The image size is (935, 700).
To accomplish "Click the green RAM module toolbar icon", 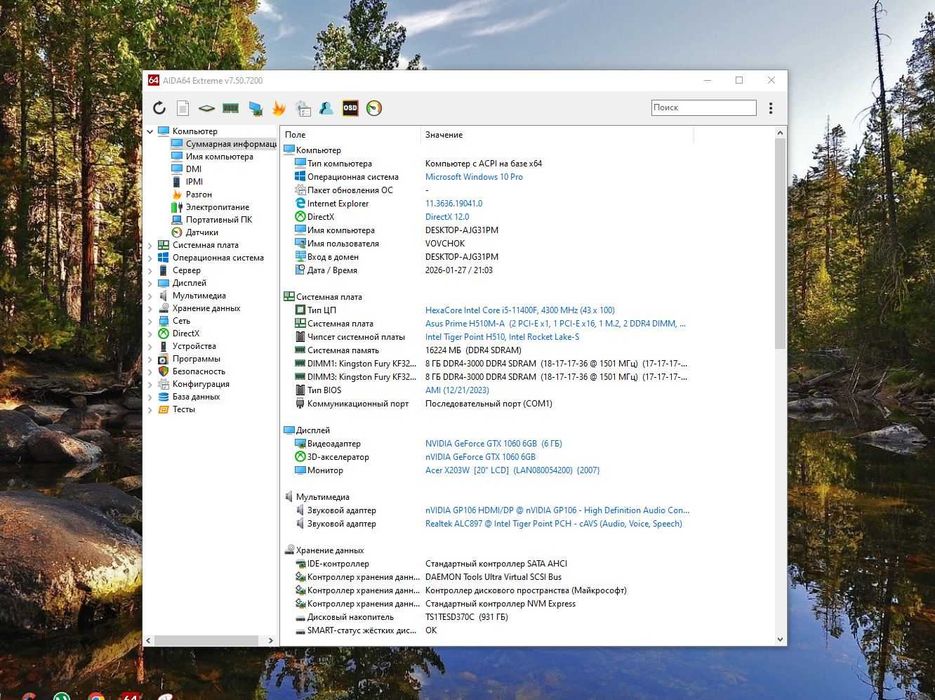I will pyautogui.click(x=231, y=108).
